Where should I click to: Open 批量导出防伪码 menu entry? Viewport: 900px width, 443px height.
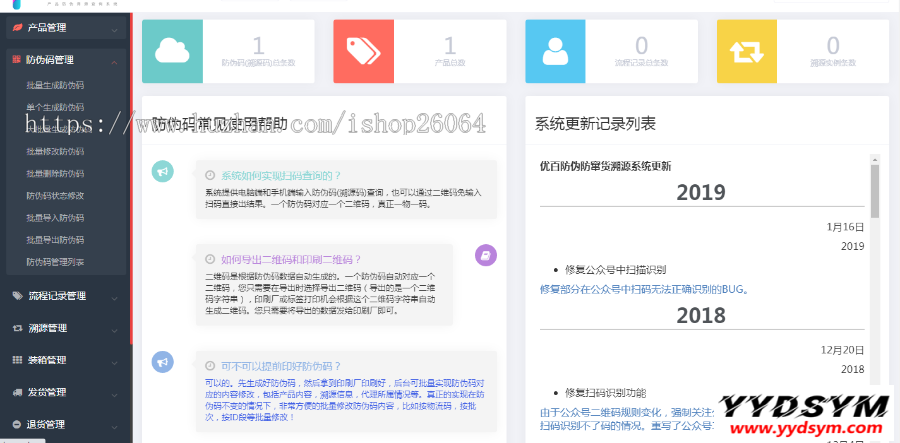tap(55, 240)
